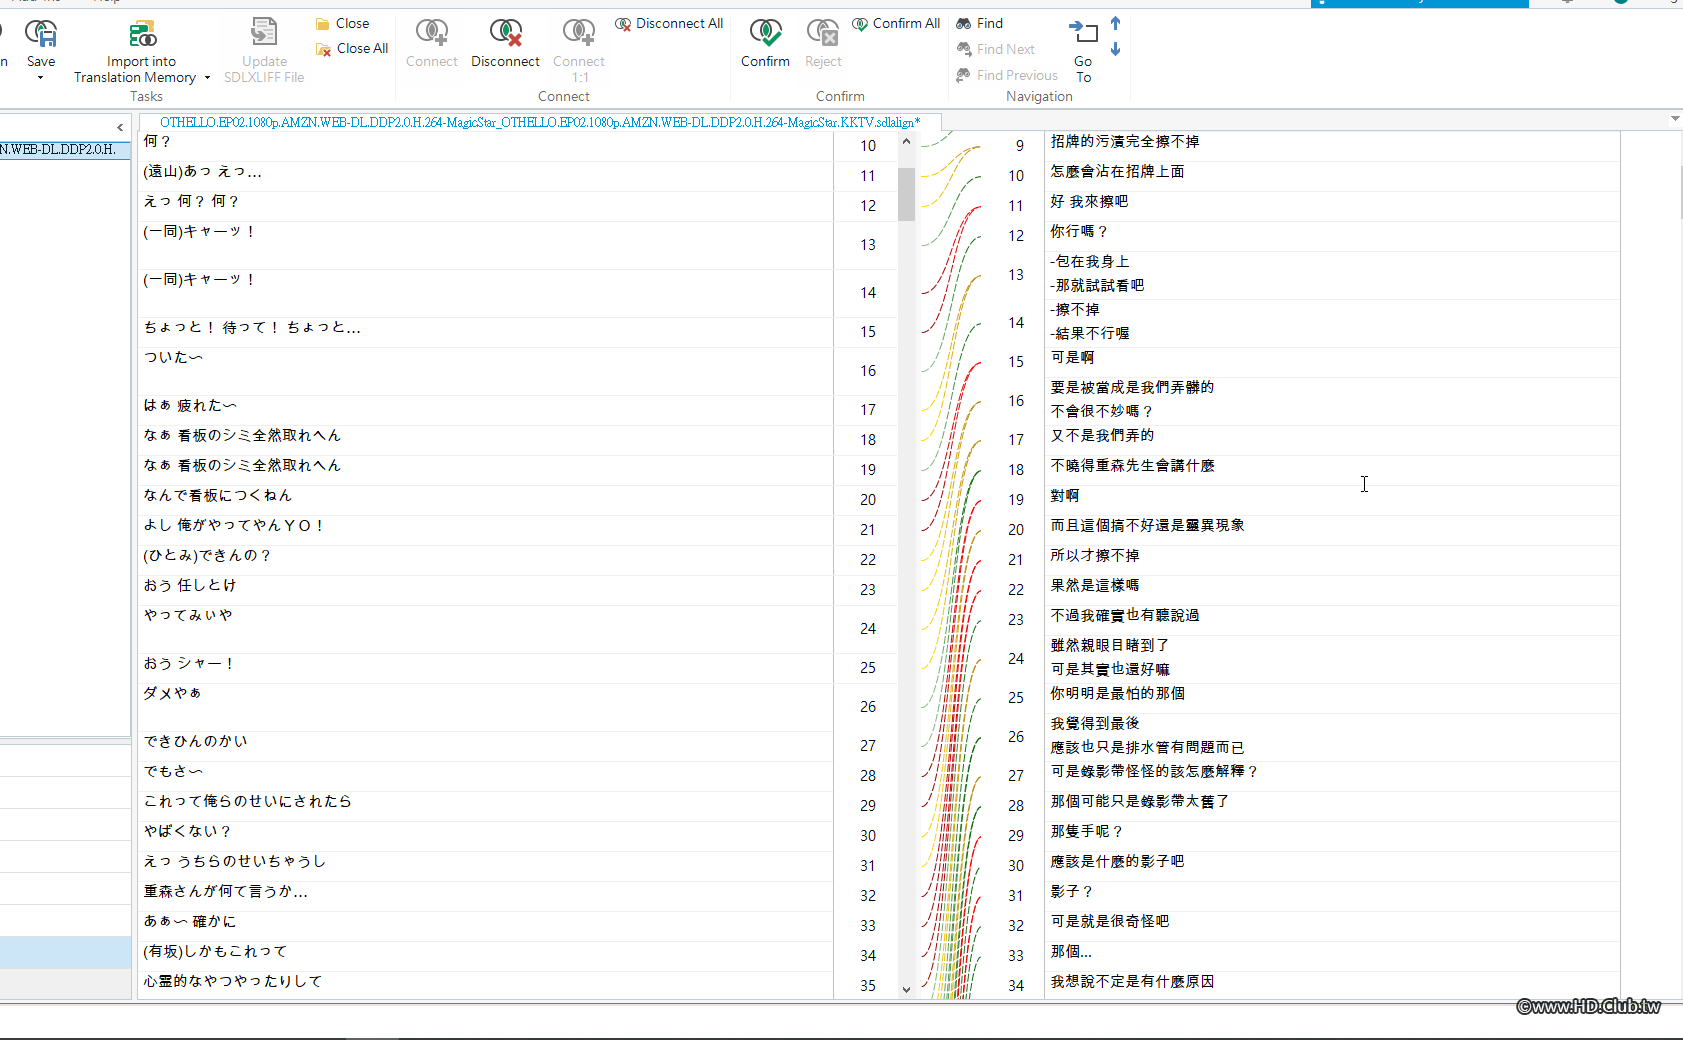The width and height of the screenshot is (1683, 1040).
Task: Click the Connect 1:1 icon
Action: 579,34
